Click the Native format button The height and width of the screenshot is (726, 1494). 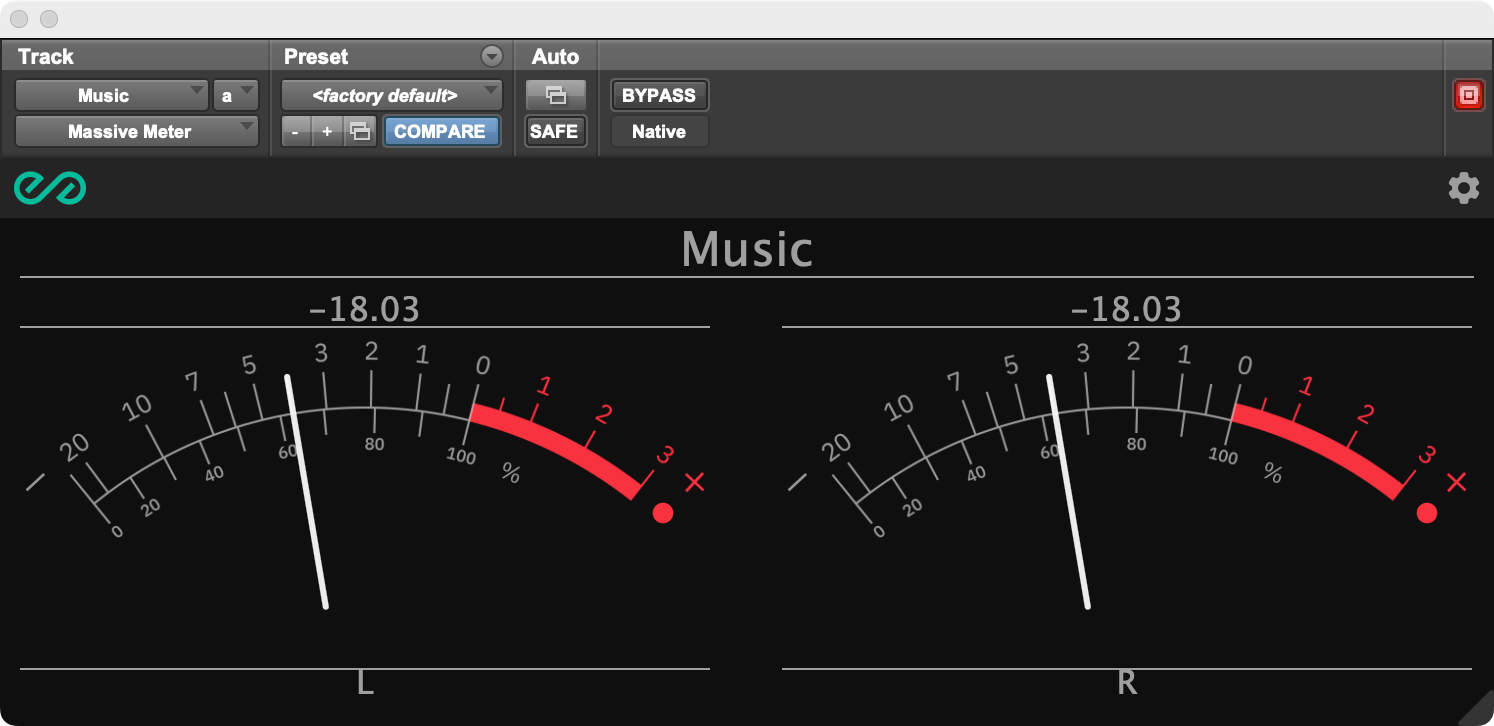659,131
